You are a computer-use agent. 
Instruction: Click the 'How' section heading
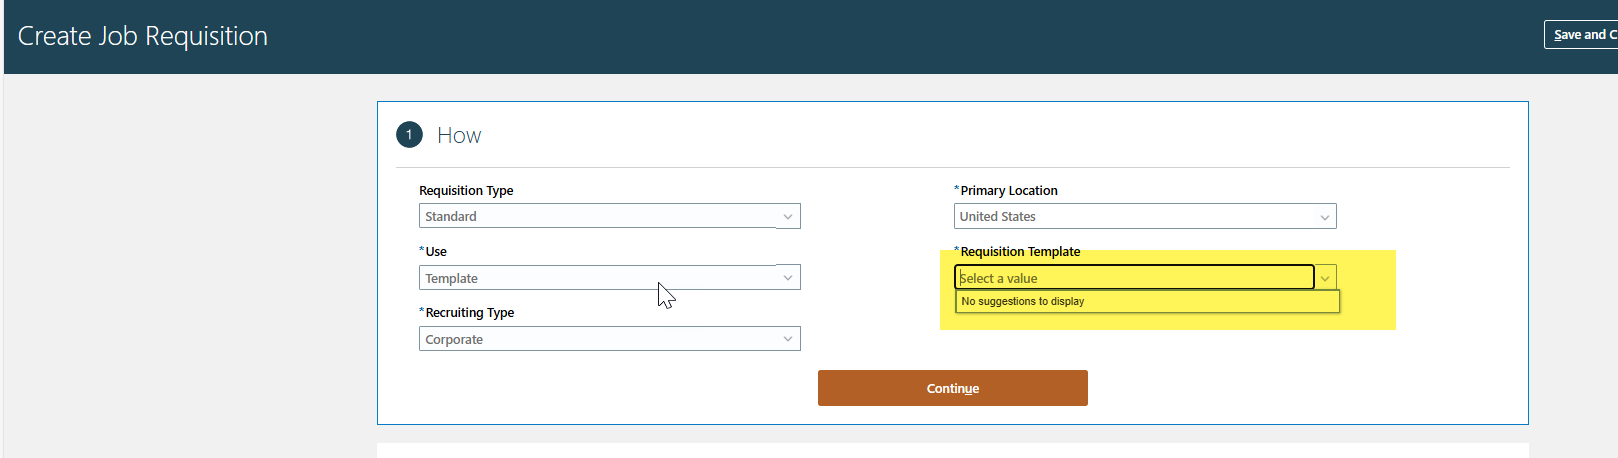pos(459,135)
